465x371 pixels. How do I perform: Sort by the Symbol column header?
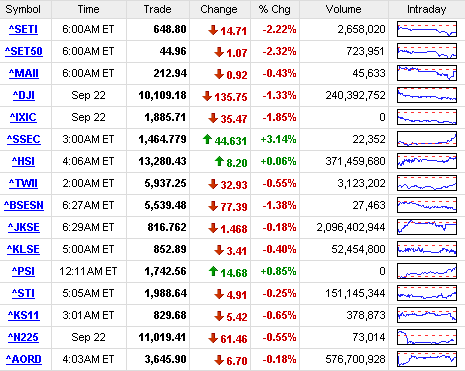(x=23, y=9)
